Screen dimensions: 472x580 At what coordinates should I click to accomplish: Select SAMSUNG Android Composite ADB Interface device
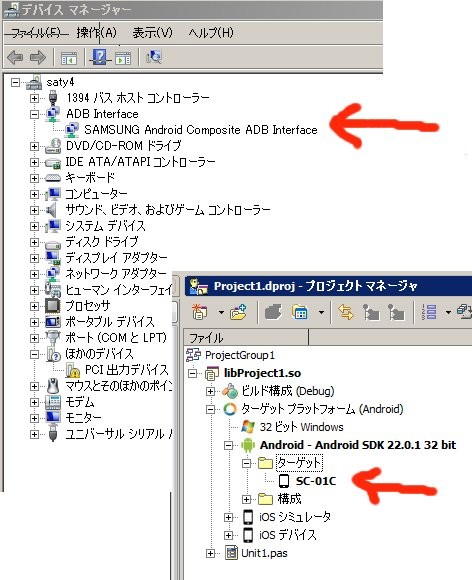point(201,130)
